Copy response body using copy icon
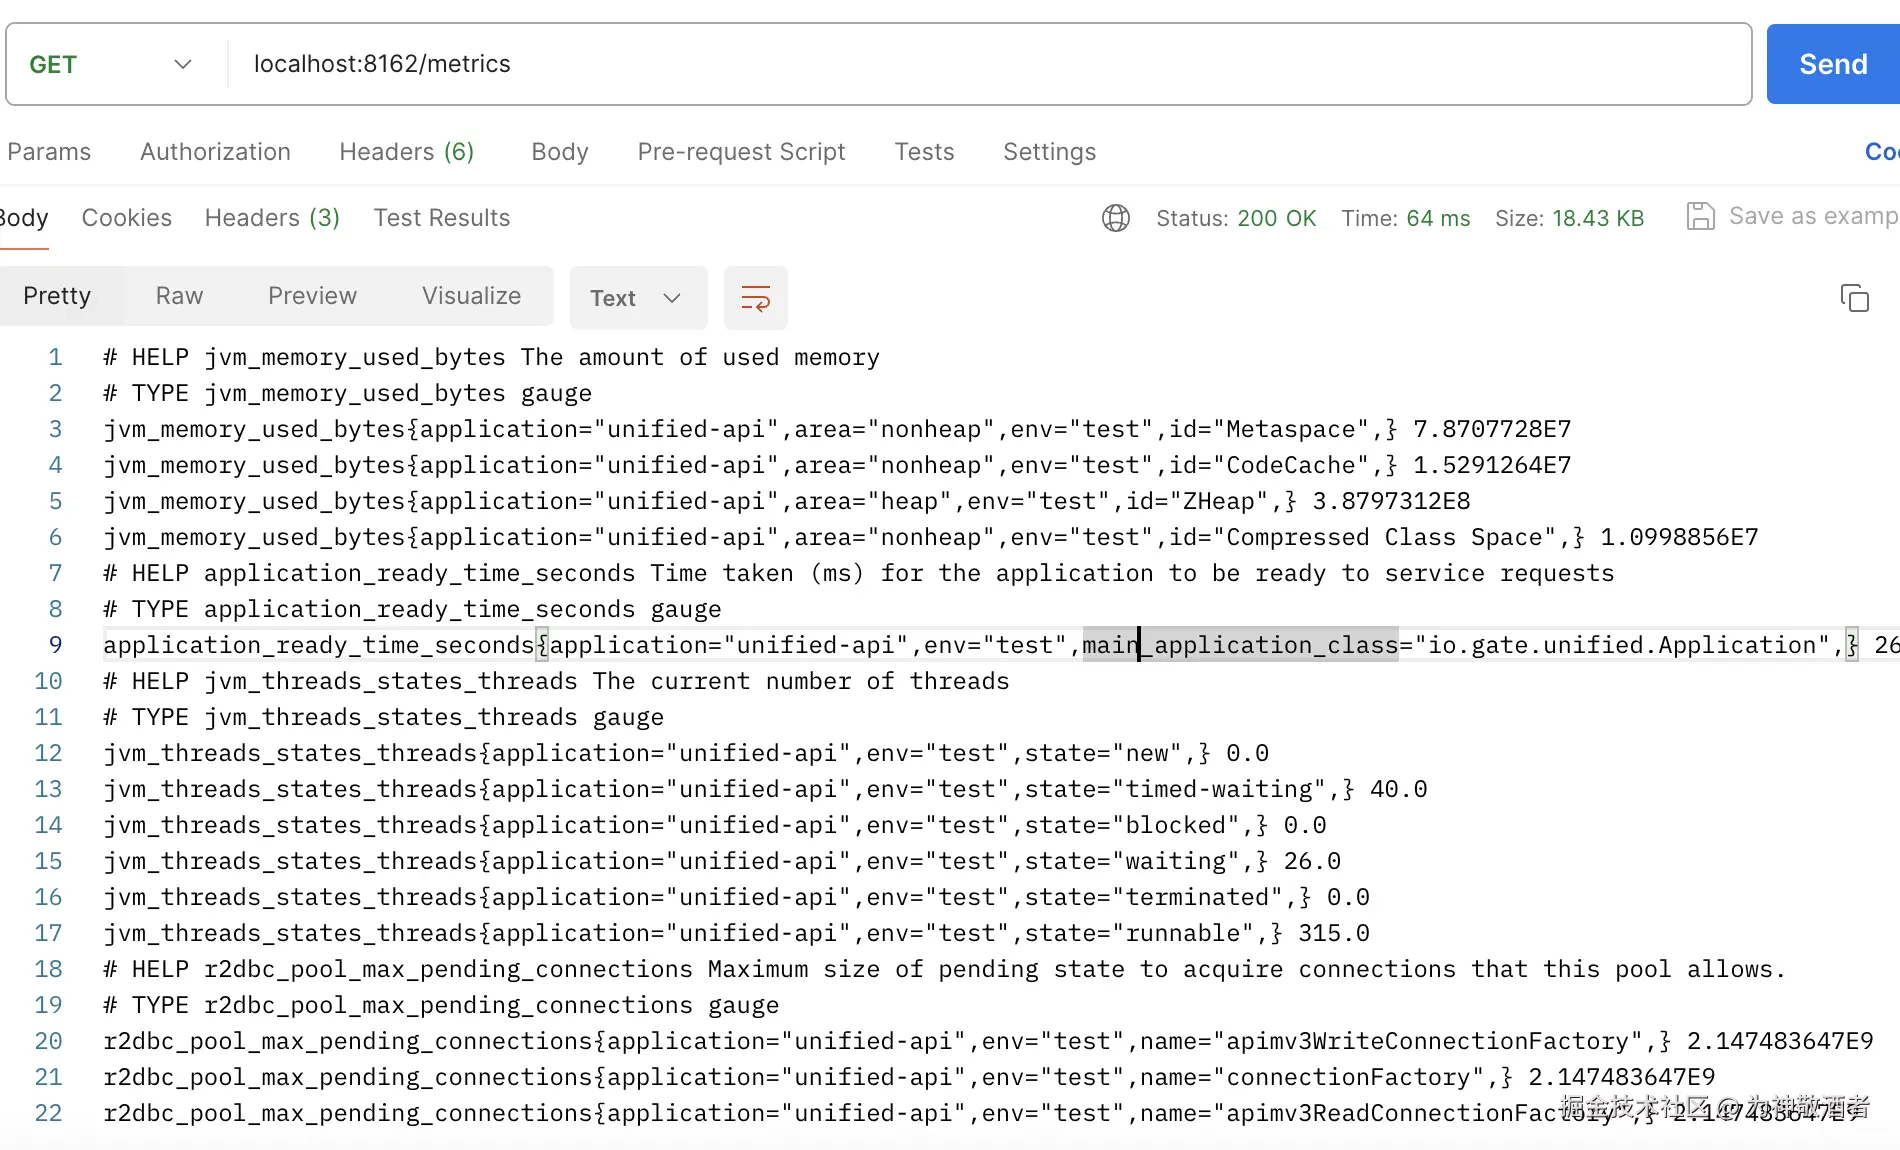Screen dimensions: 1900x1150 (x=1854, y=298)
